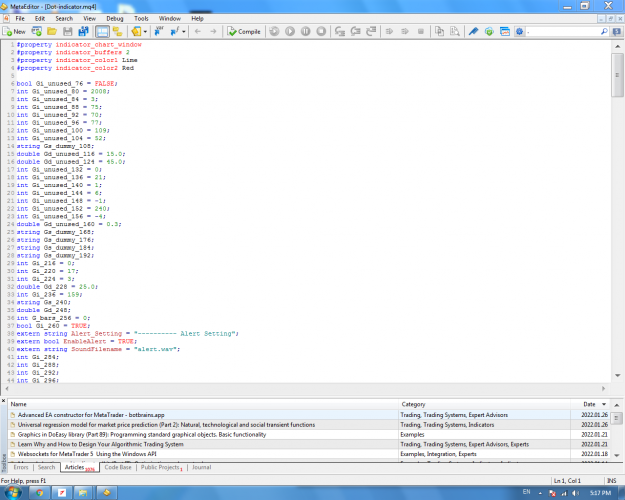Click the pause debugging icon

tap(305, 31)
